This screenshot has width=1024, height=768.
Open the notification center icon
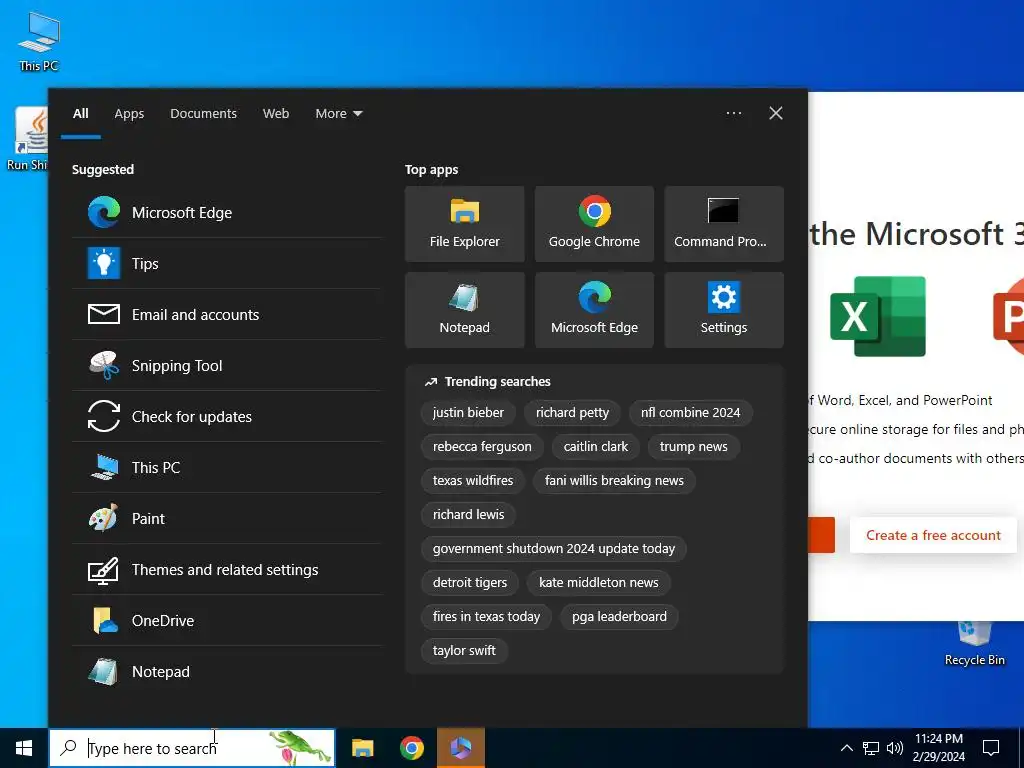(991, 748)
